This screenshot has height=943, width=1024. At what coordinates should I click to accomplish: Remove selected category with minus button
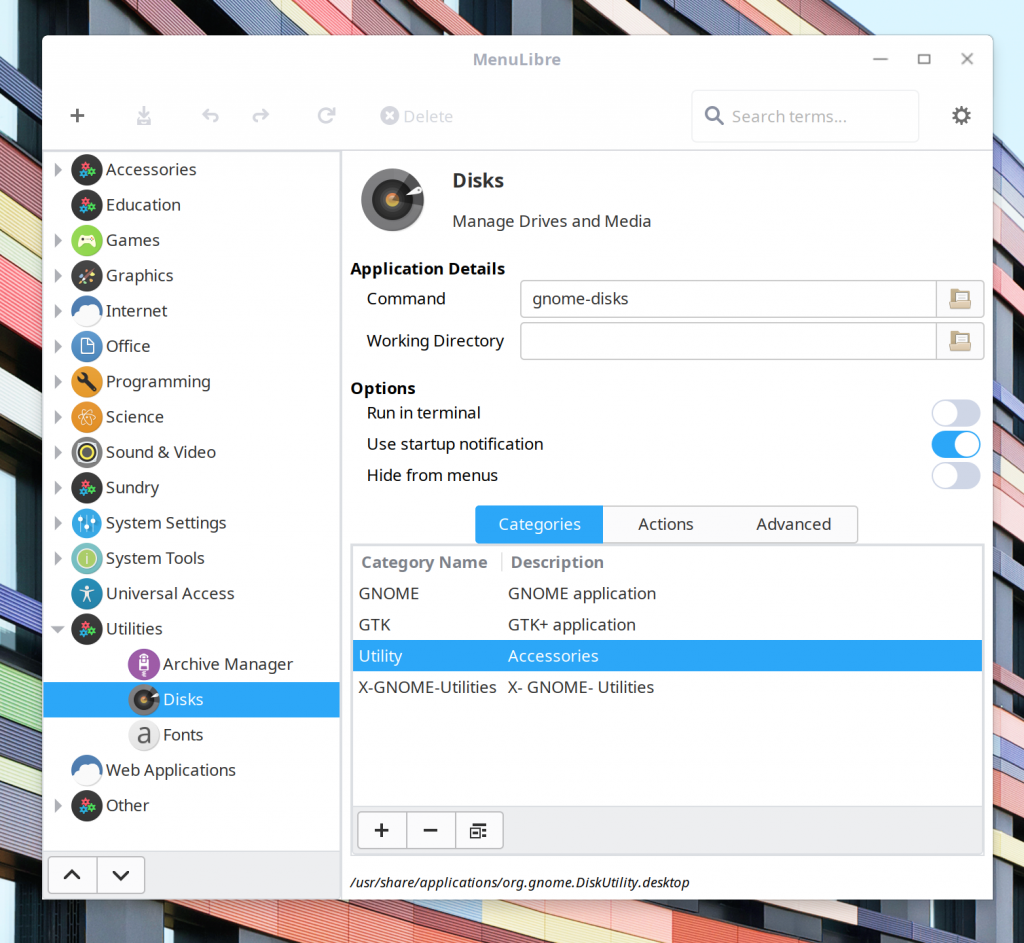[x=430, y=830]
